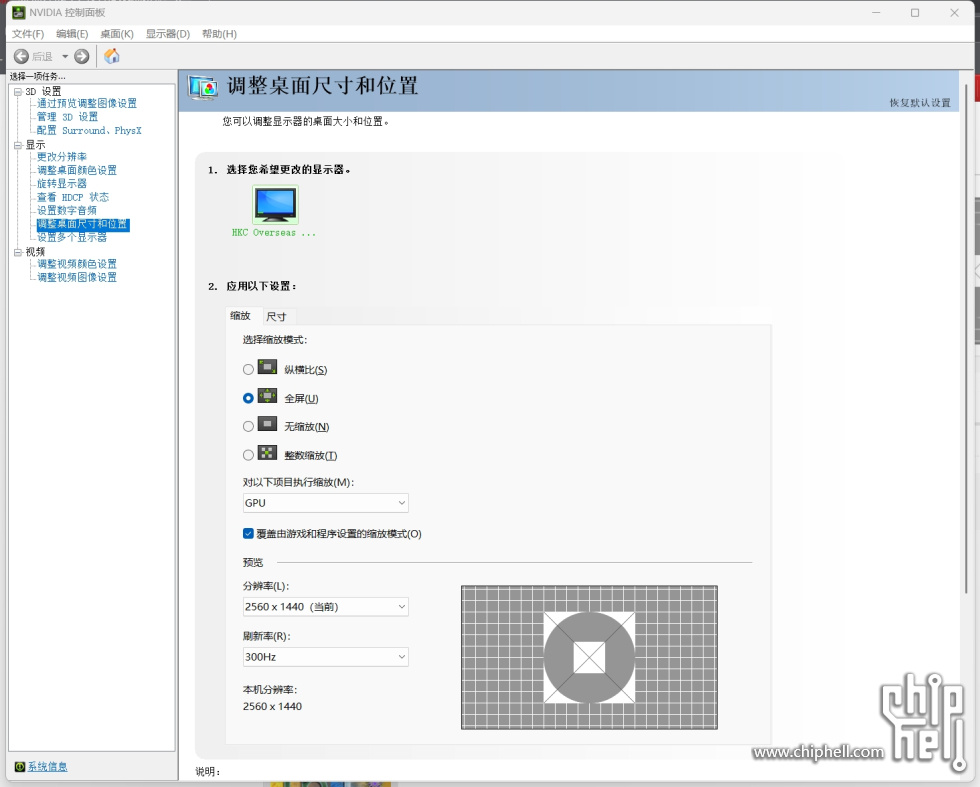Open the 编辑(E) menu
Image resolution: width=980 pixels, height=787 pixels.
(x=72, y=34)
